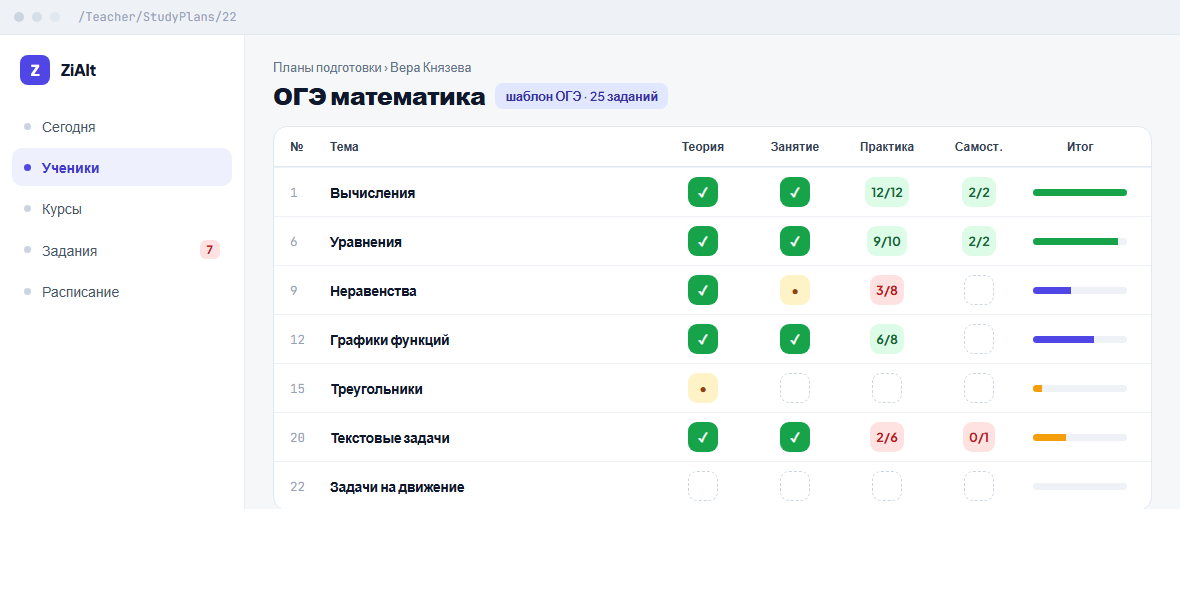
Task: Toggle Теория checkmark for Текстовые задачи
Action: pyautogui.click(x=703, y=437)
